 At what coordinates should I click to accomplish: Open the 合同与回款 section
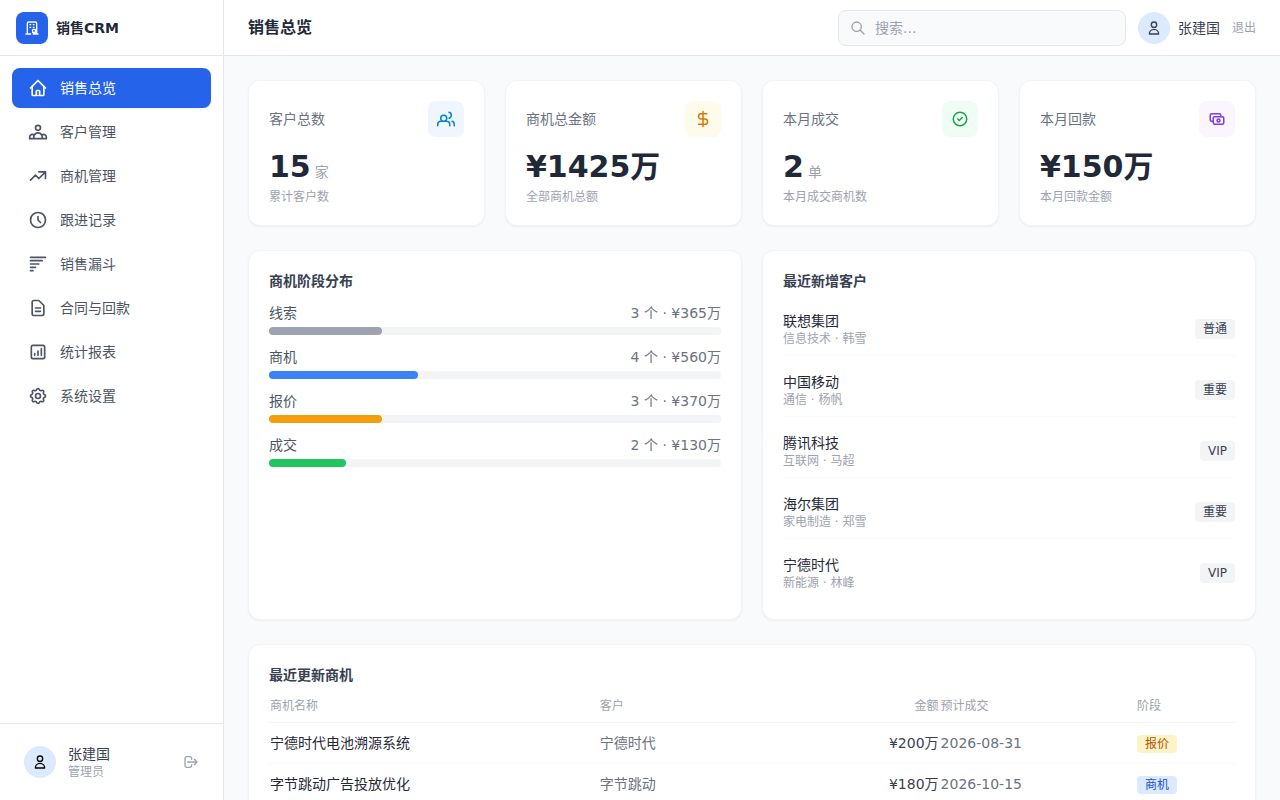pyautogui.click(x=111, y=308)
